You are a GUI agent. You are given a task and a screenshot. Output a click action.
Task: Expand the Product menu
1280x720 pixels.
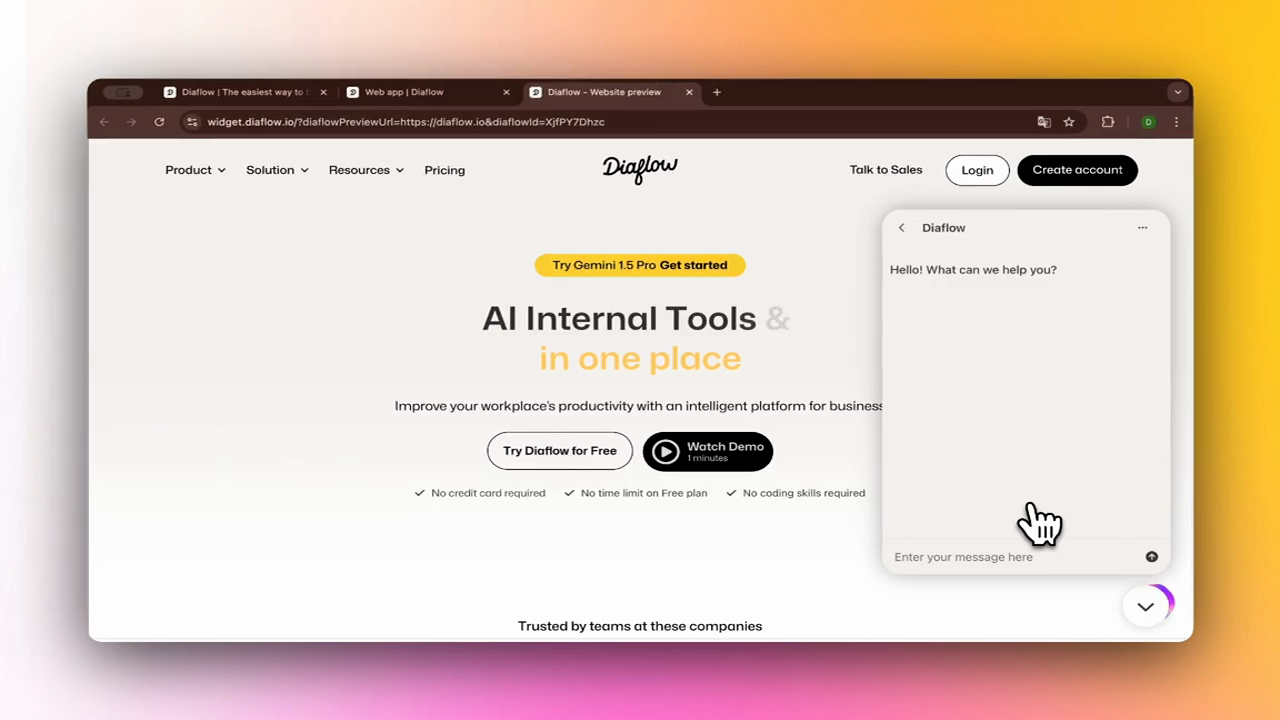tap(195, 170)
